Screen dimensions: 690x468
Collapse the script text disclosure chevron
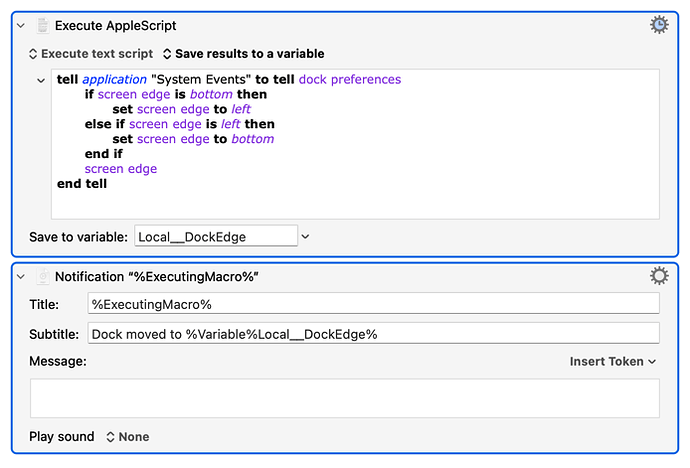[x=40, y=80]
